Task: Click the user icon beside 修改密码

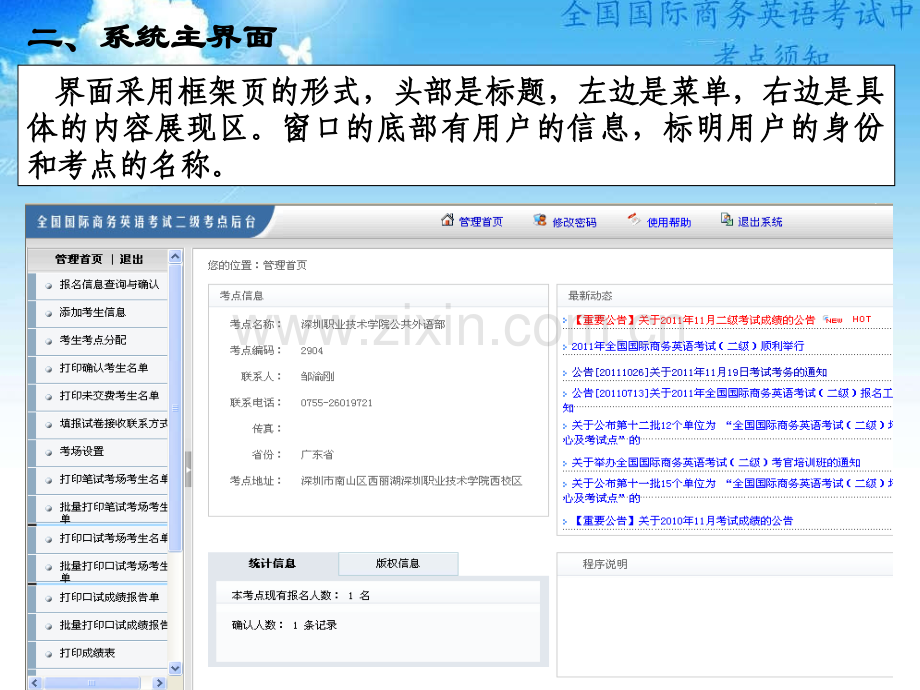Action: click(x=540, y=220)
